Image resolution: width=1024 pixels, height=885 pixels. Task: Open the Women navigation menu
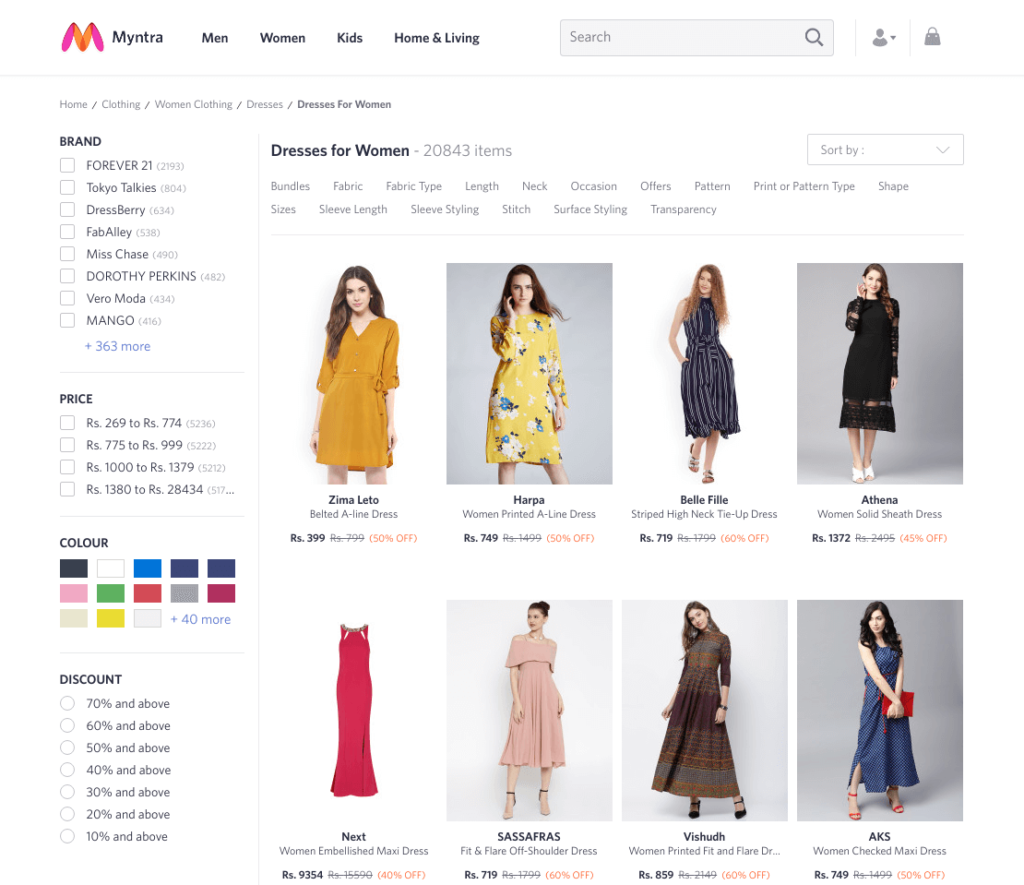pos(283,38)
